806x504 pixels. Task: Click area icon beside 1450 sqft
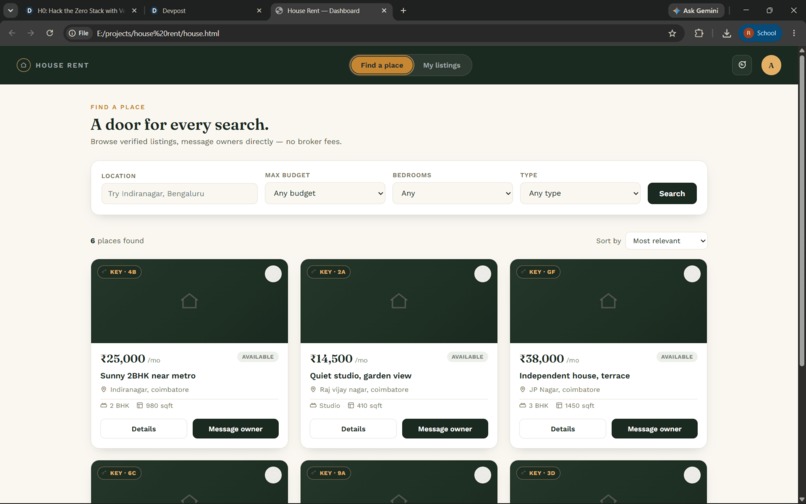click(x=558, y=405)
